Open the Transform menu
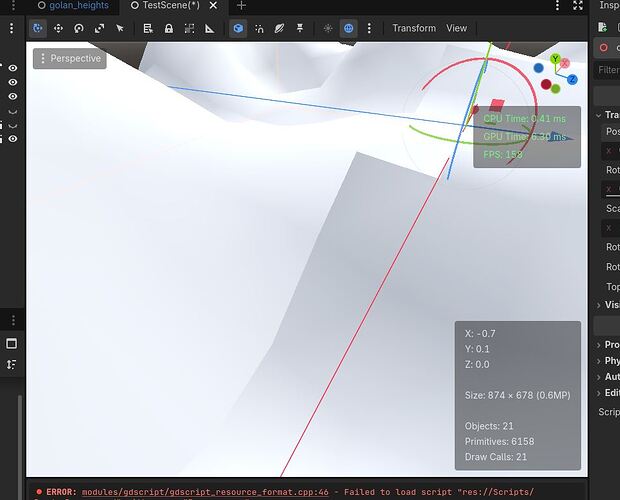This screenshot has width=620, height=500. click(x=414, y=28)
